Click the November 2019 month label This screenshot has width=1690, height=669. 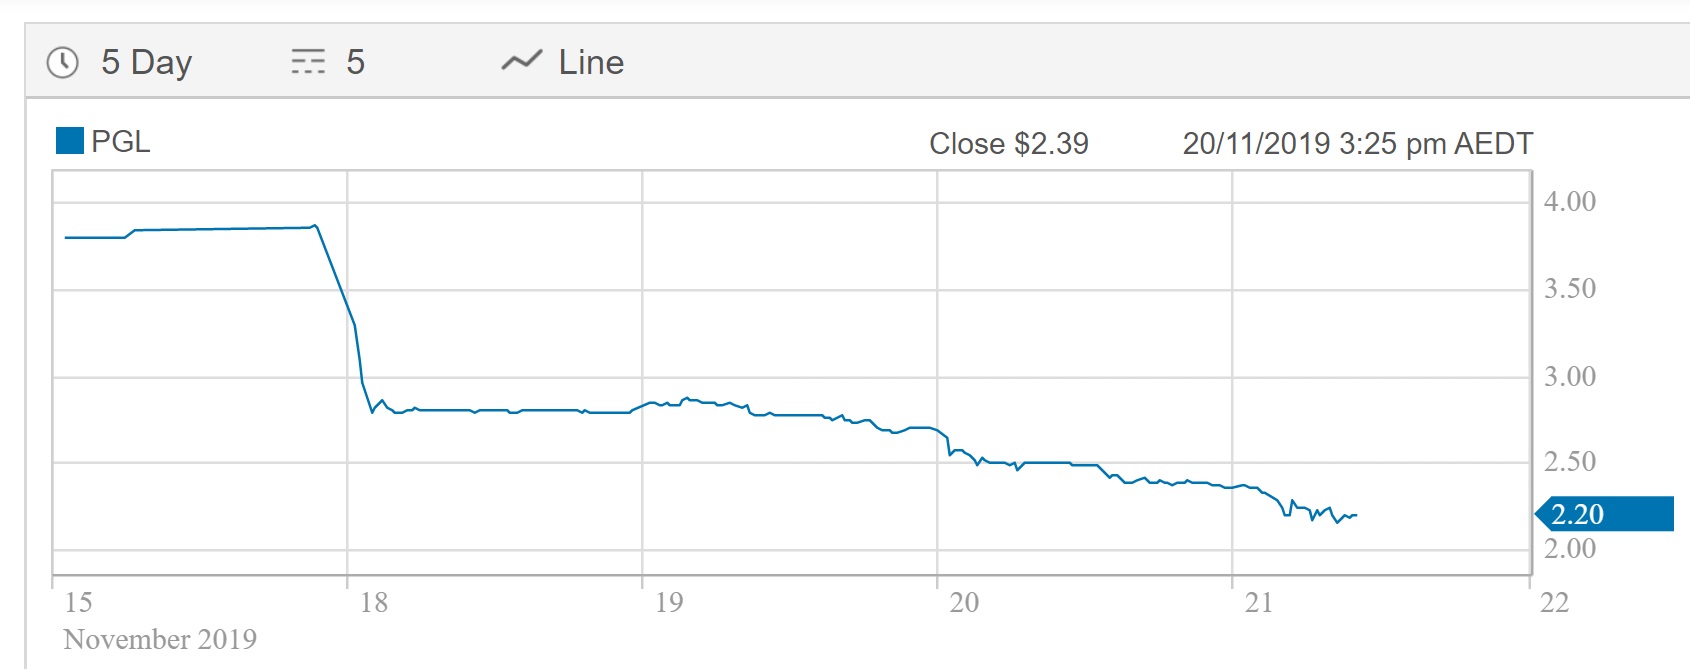160,639
